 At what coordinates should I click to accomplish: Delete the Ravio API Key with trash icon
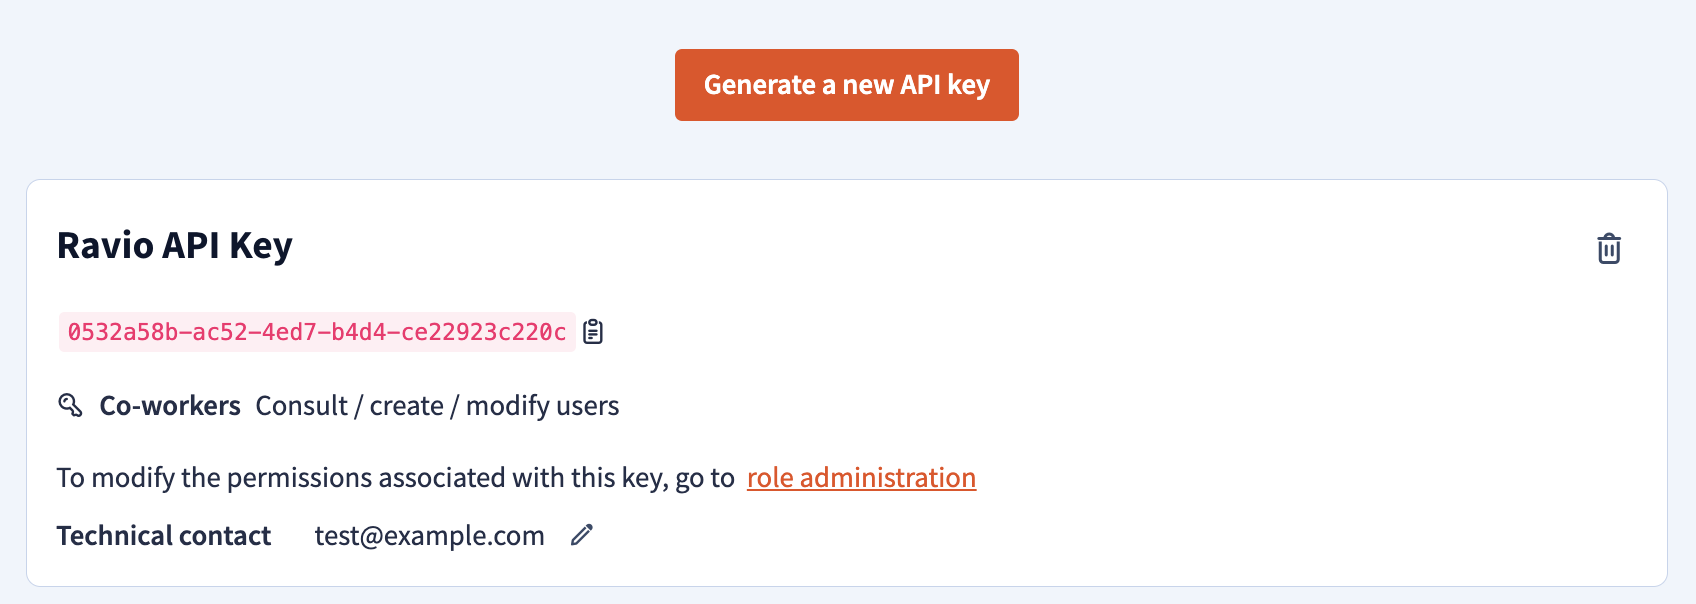coord(1609,248)
